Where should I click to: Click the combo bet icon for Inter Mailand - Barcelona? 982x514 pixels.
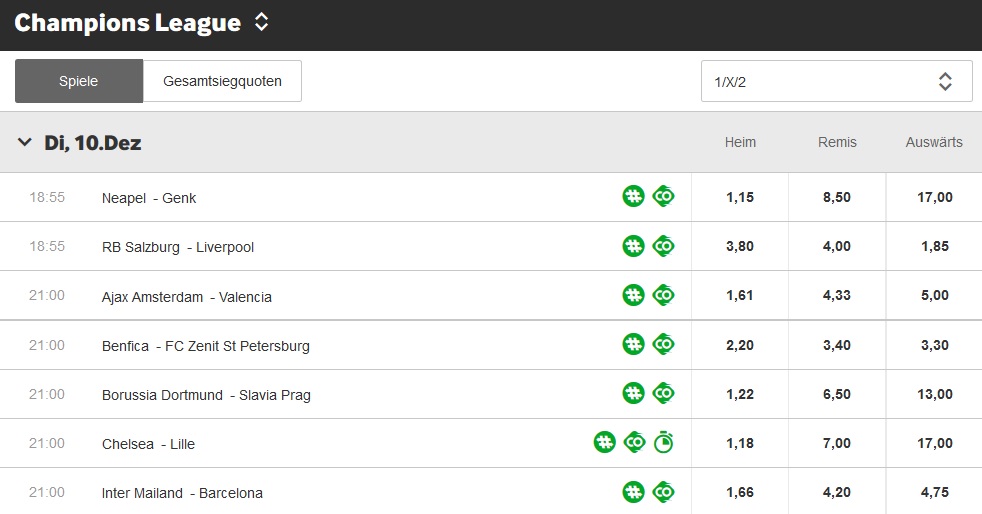(x=663, y=492)
